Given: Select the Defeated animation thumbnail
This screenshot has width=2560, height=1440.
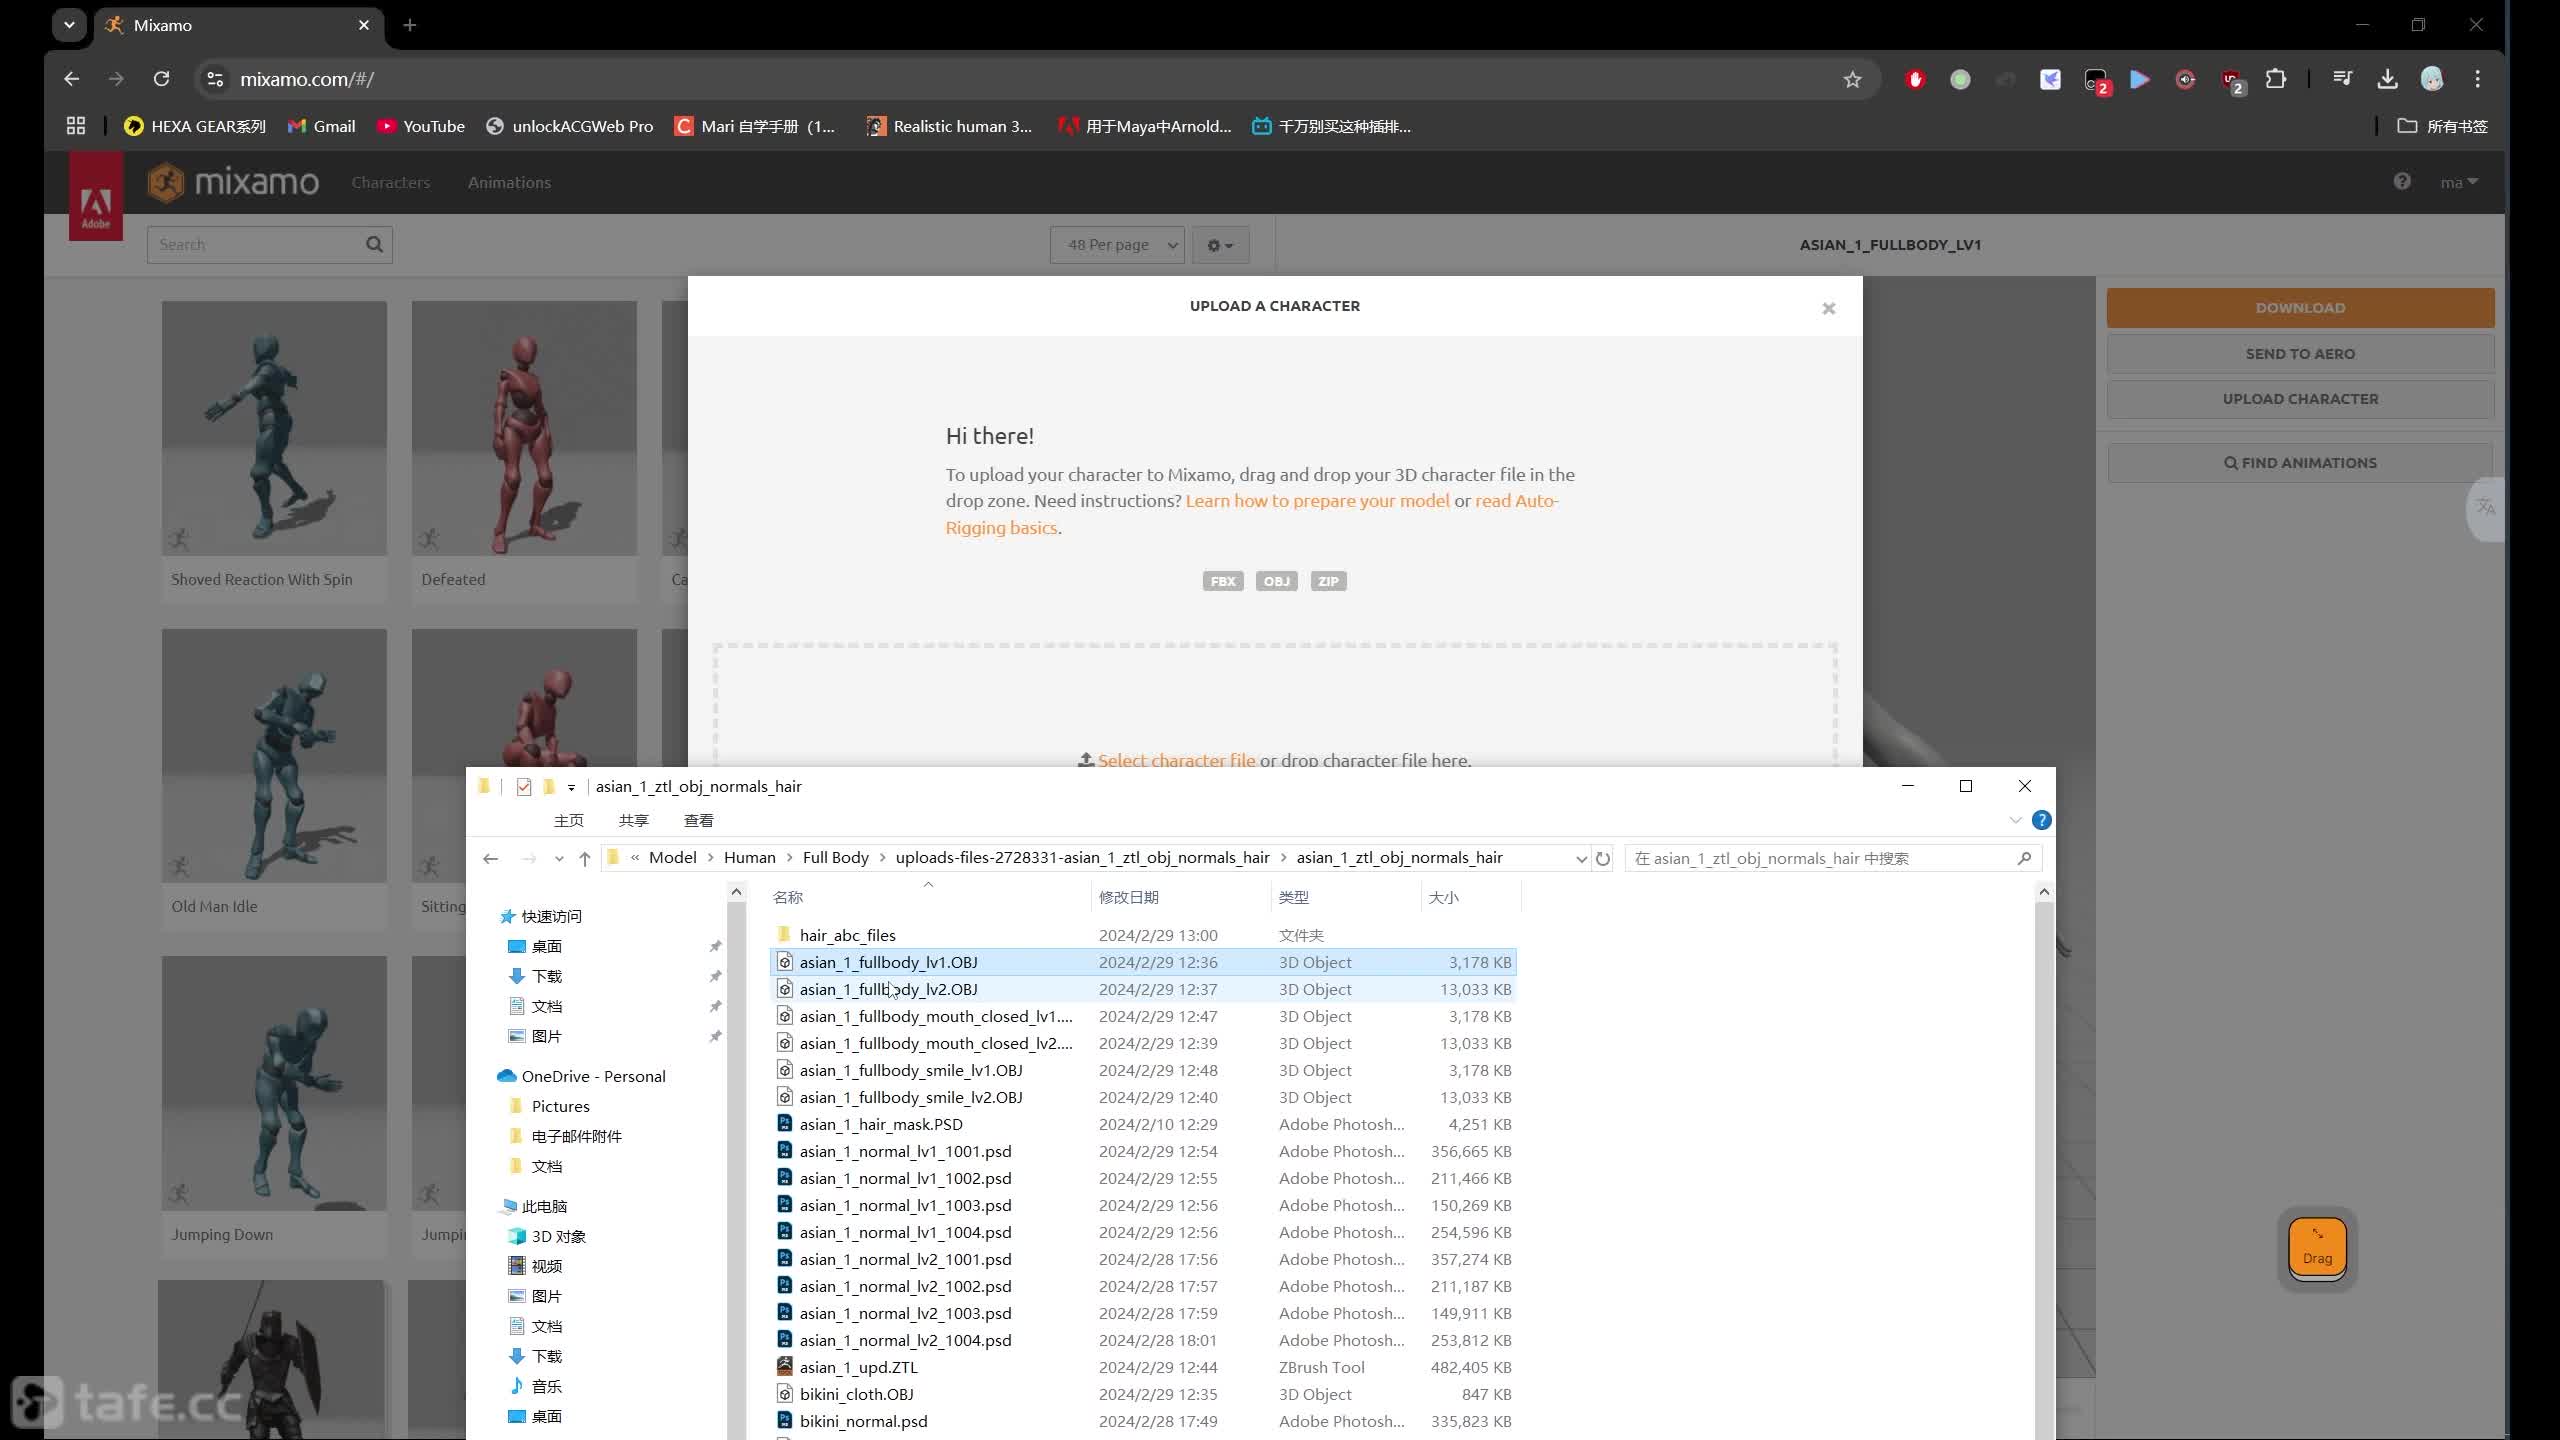Looking at the screenshot, I should pyautogui.click(x=524, y=429).
